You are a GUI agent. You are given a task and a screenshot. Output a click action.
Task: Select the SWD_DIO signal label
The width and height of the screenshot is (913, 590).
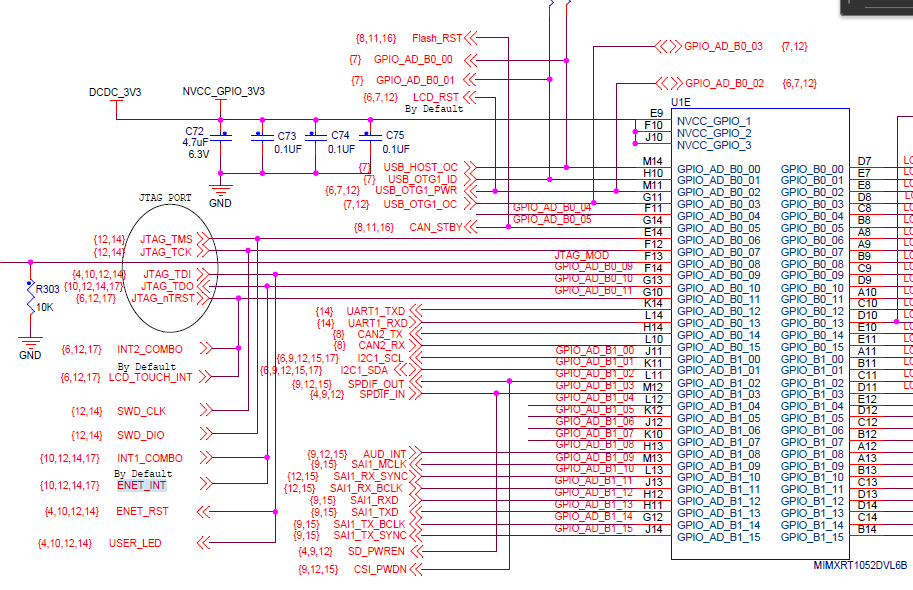(x=141, y=436)
